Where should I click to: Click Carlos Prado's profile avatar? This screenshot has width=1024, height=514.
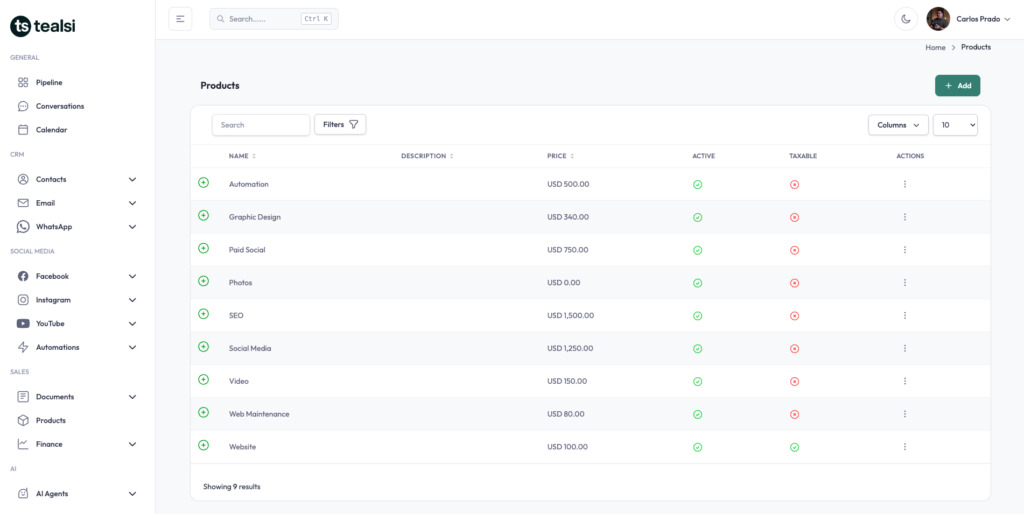[x=938, y=19]
